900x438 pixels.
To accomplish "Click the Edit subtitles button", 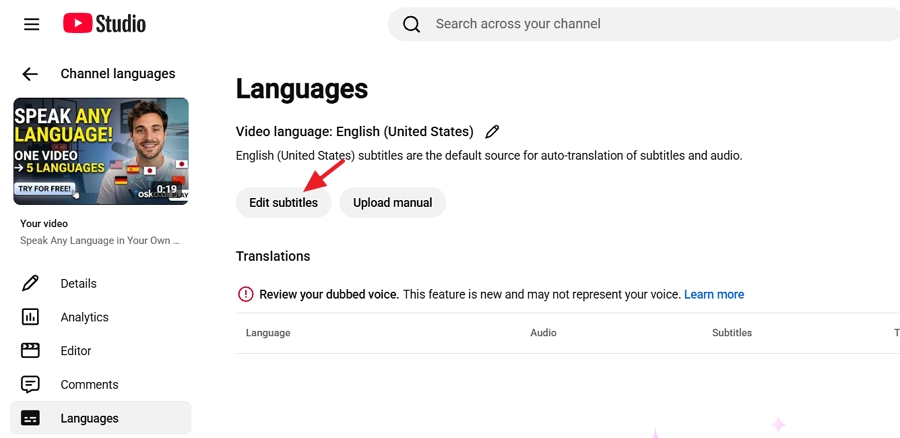I will 284,203.
